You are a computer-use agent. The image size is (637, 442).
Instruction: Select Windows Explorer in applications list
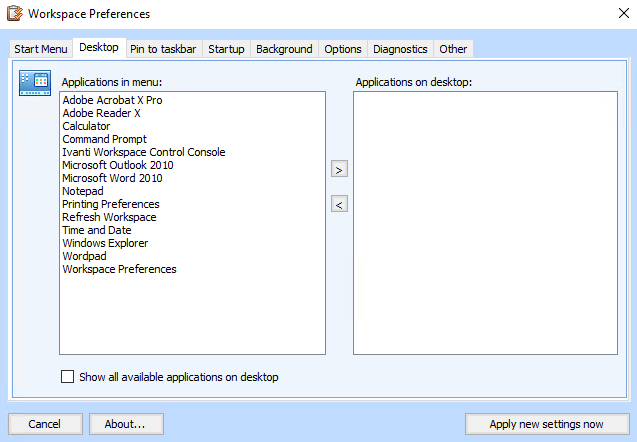[x=105, y=243]
